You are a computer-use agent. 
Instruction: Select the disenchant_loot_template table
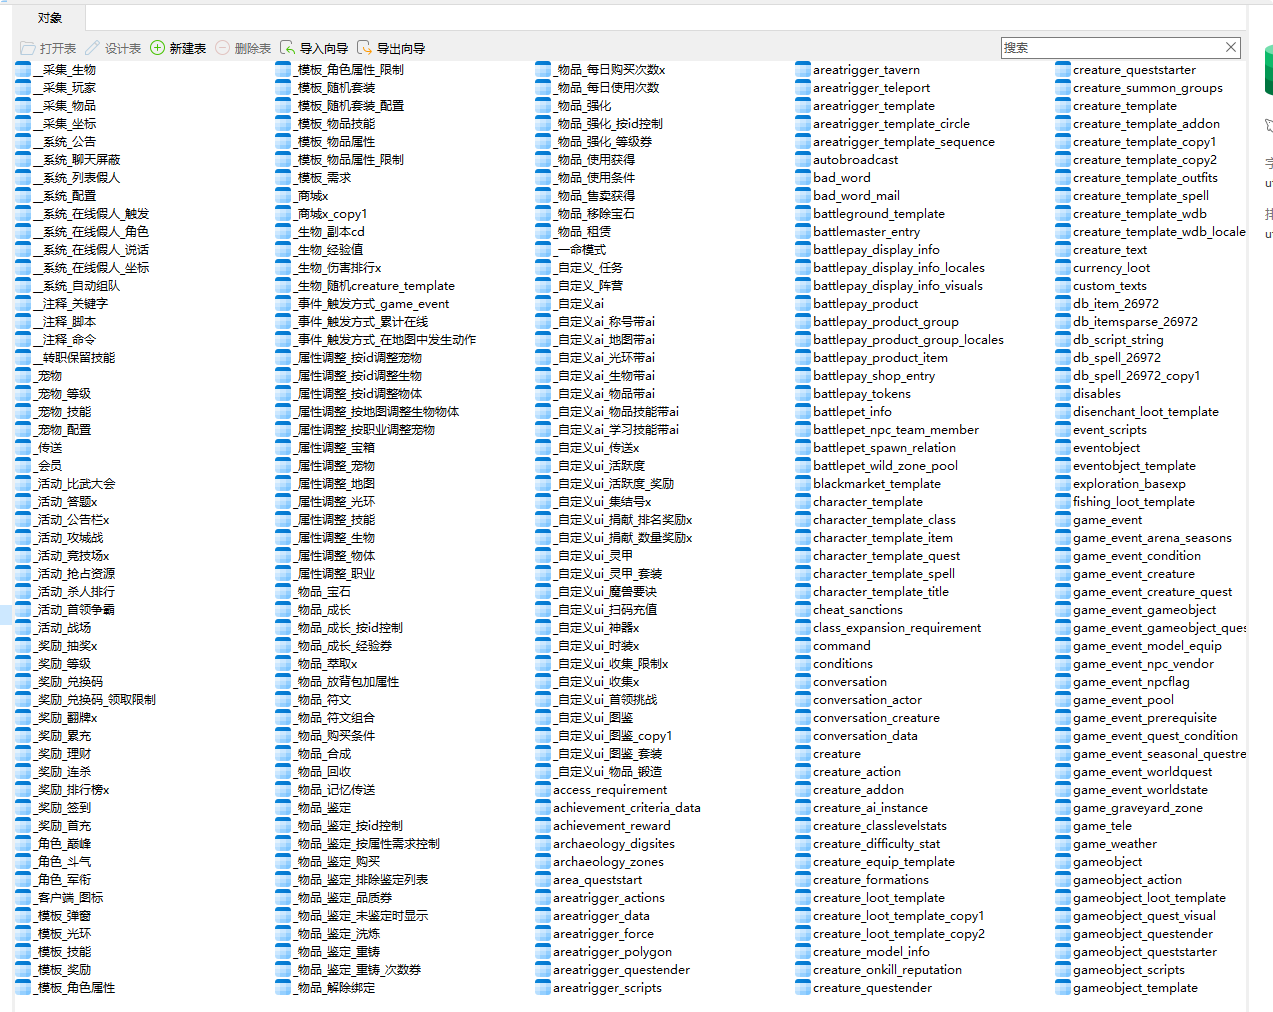[1145, 412]
